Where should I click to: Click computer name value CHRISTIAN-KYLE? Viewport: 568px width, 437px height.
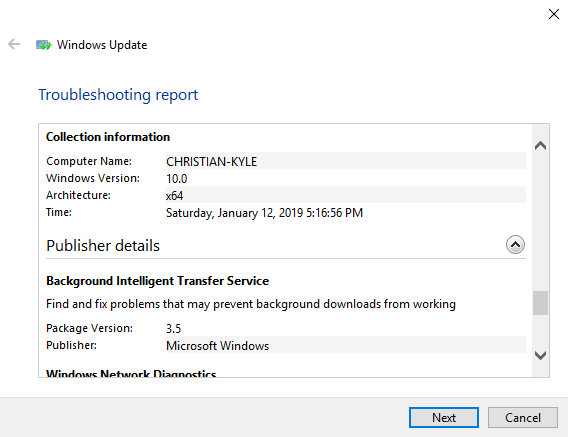[212, 162]
